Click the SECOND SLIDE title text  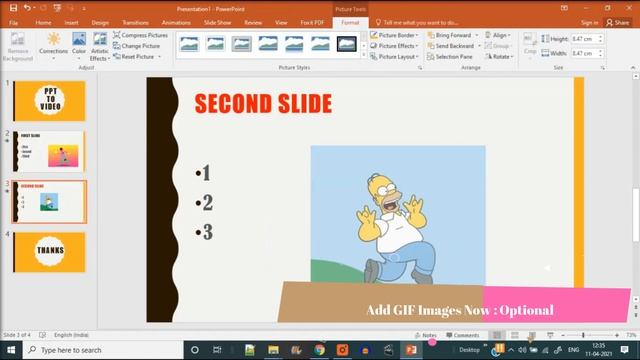263,103
